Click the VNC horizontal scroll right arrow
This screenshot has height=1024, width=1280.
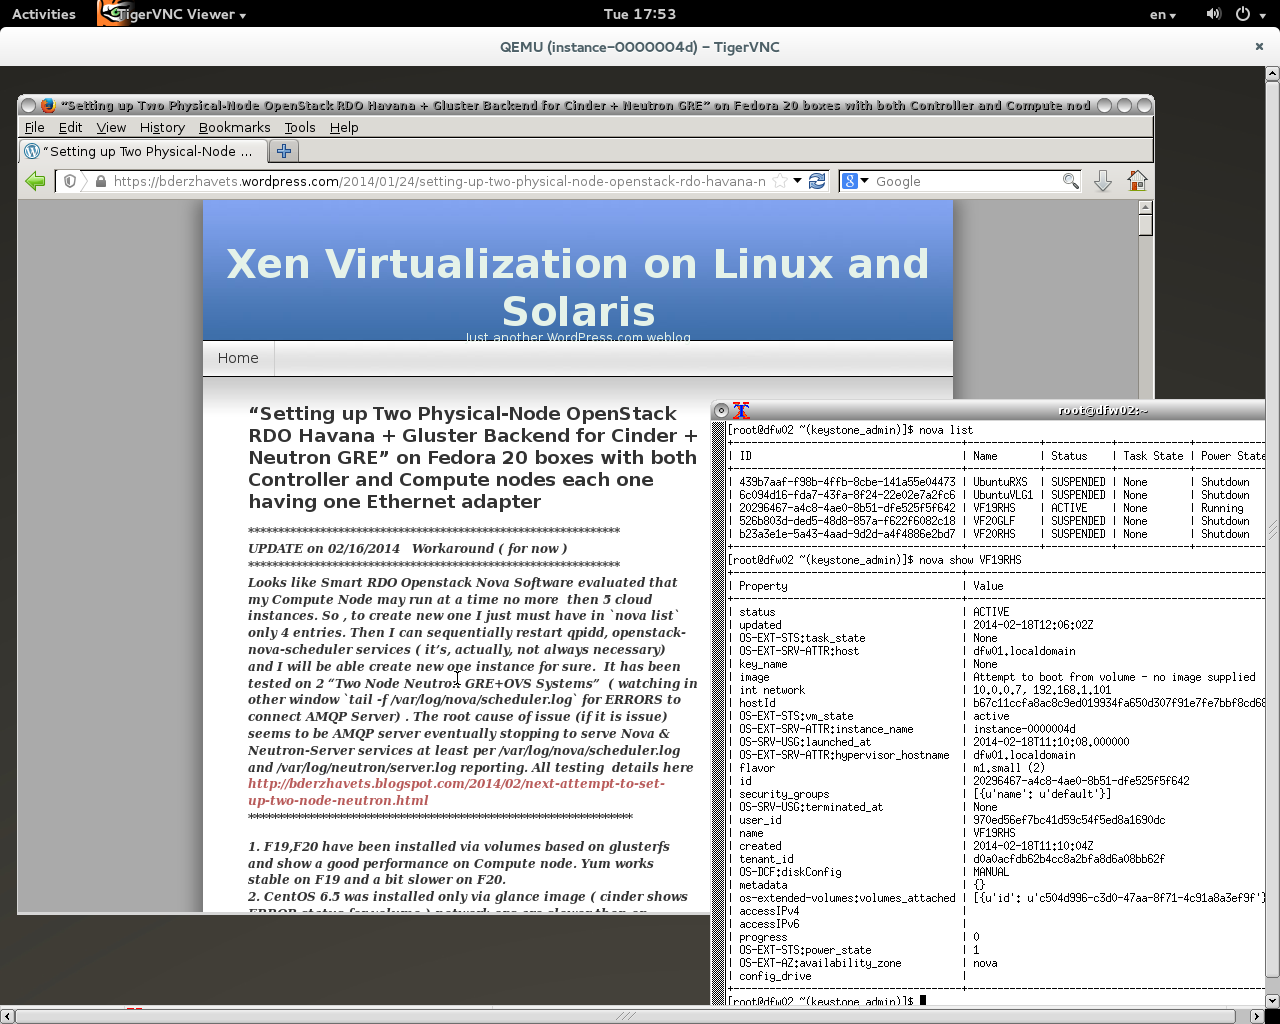click(1258, 1016)
